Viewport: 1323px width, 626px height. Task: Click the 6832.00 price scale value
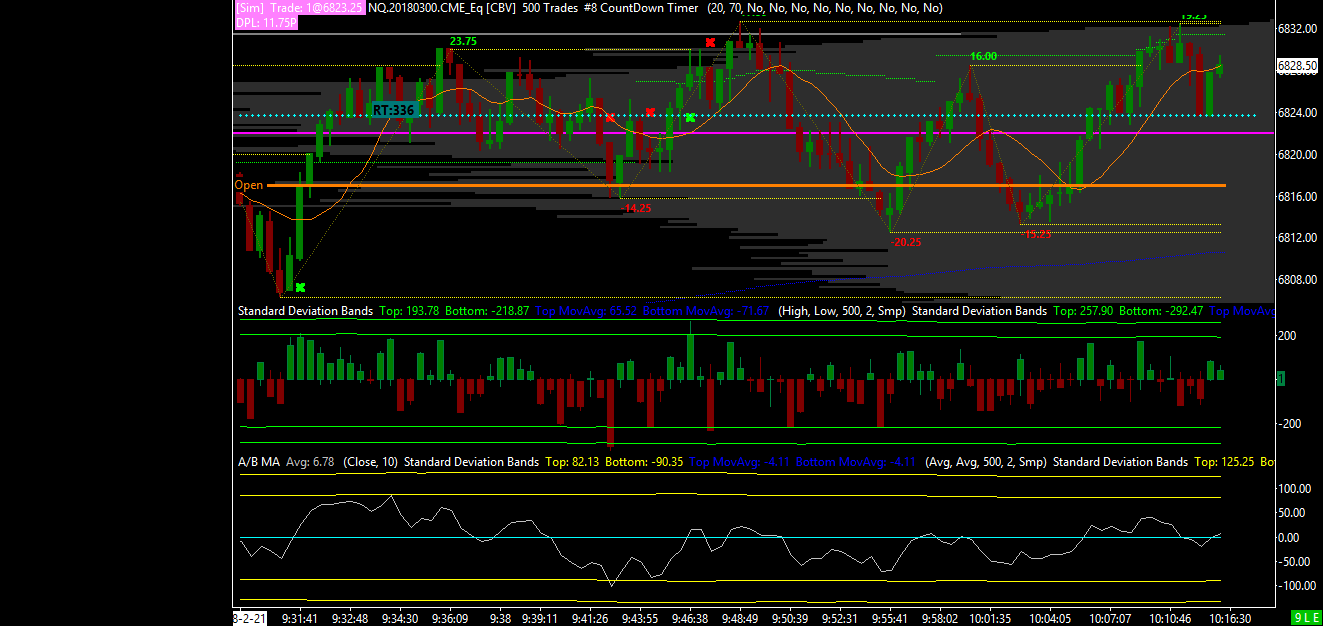pyautogui.click(x=1296, y=29)
